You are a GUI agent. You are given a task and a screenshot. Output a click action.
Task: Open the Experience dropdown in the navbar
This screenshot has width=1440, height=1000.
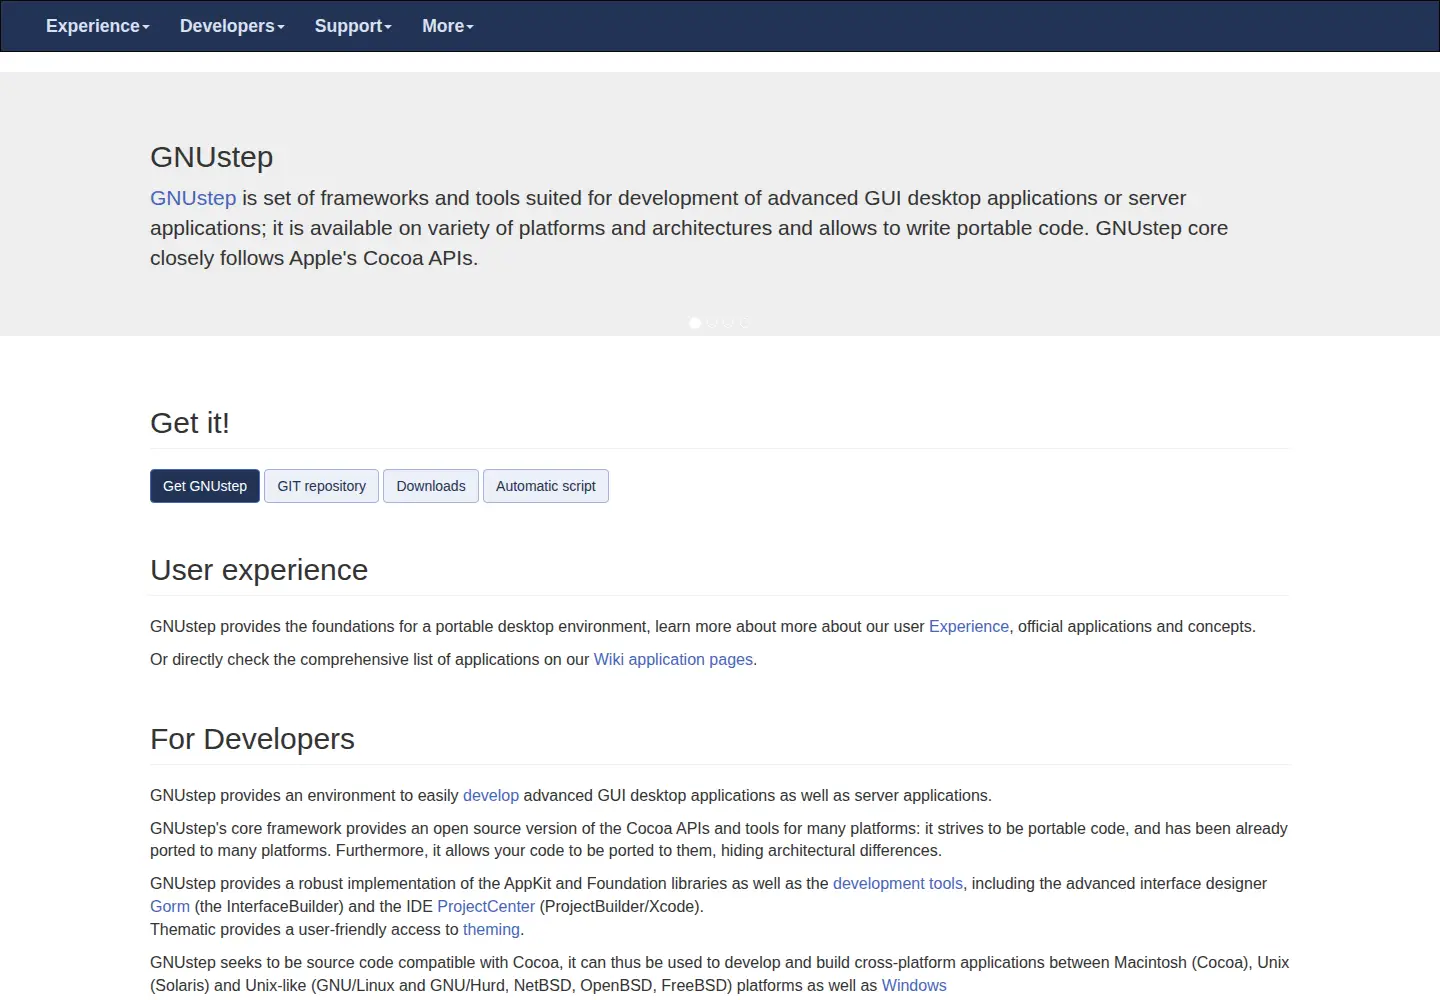click(97, 26)
